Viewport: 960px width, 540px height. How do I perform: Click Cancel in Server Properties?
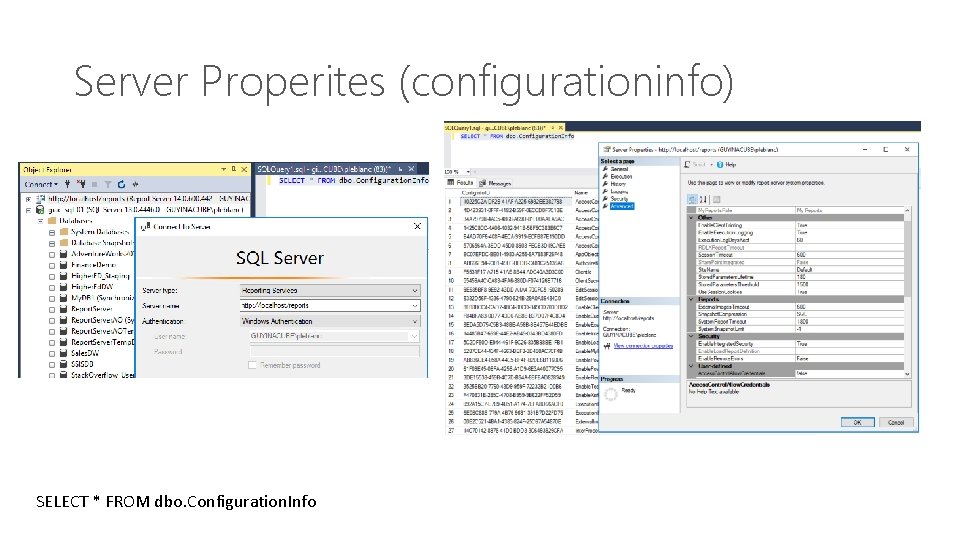click(x=896, y=422)
